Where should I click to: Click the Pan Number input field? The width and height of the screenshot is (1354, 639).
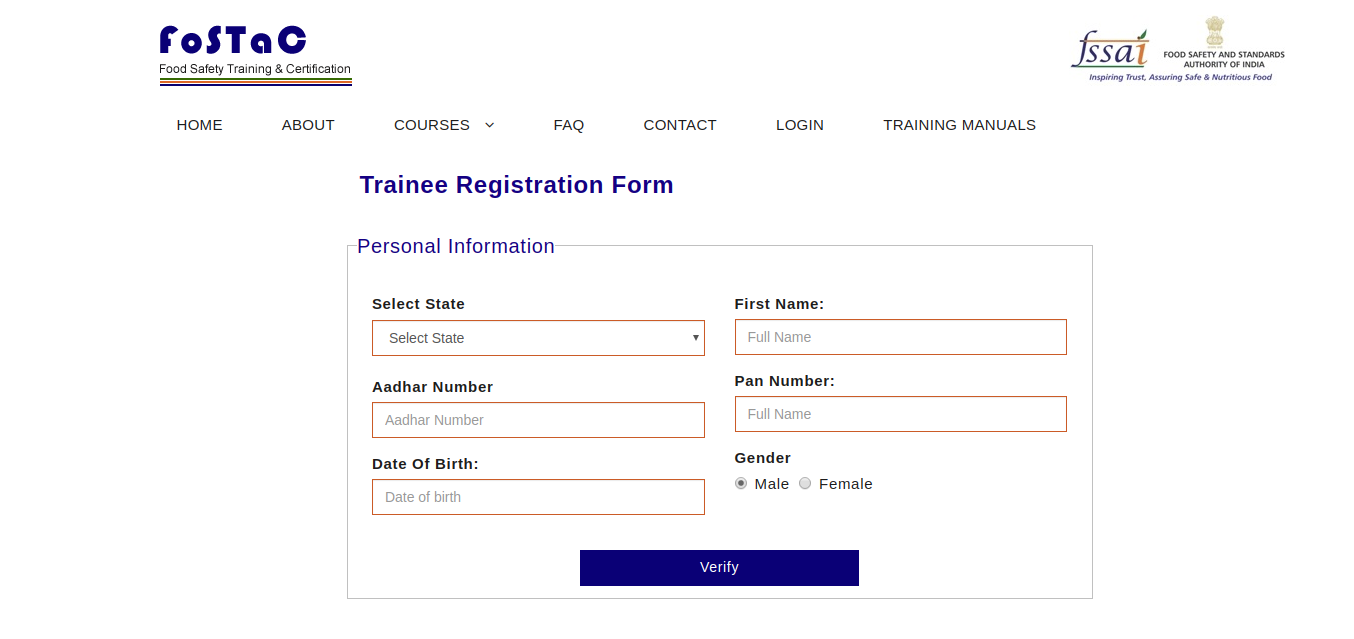(x=899, y=414)
